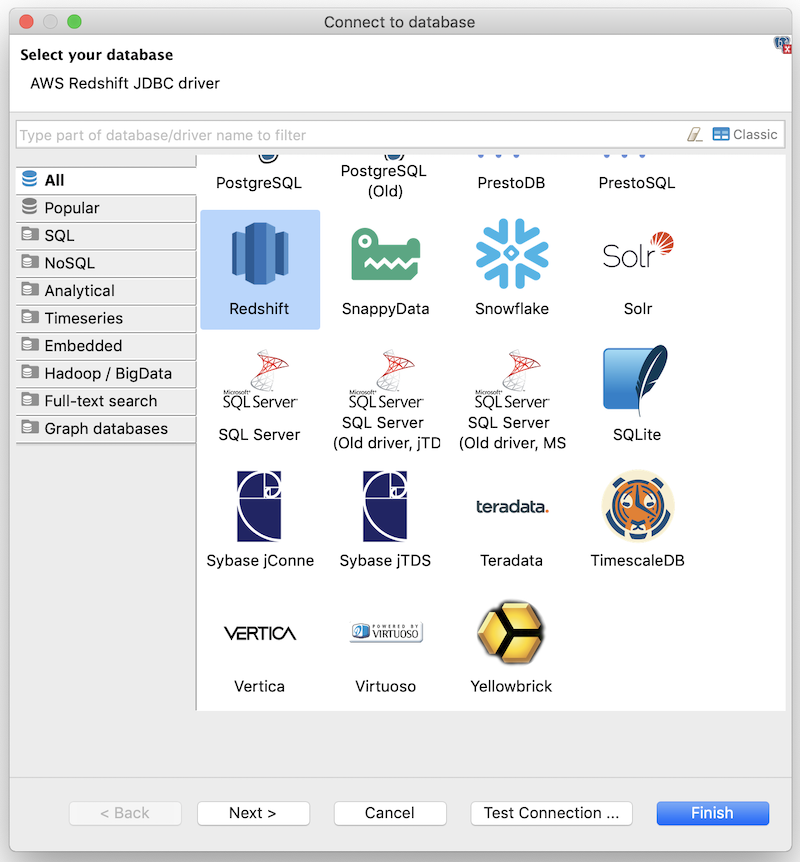This screenshot has height=862, width=800.
Task: Open the Timeseries category
Action: (x=106, y=318)
